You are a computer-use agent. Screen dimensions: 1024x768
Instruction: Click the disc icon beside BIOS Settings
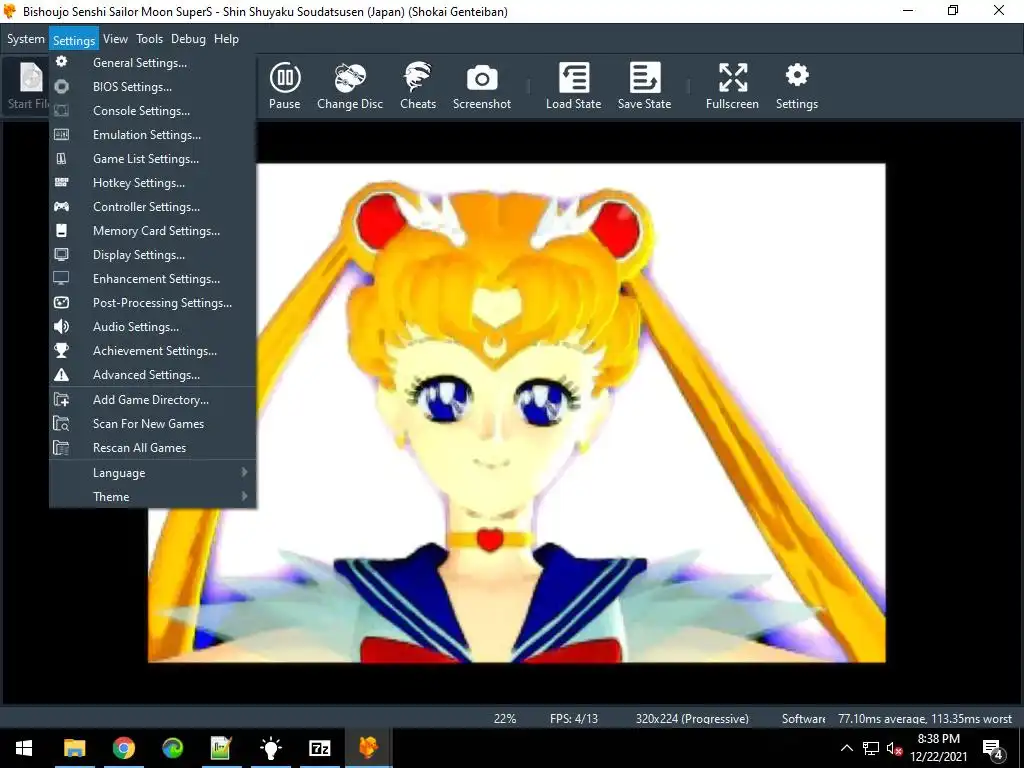(x=61, y=86)
